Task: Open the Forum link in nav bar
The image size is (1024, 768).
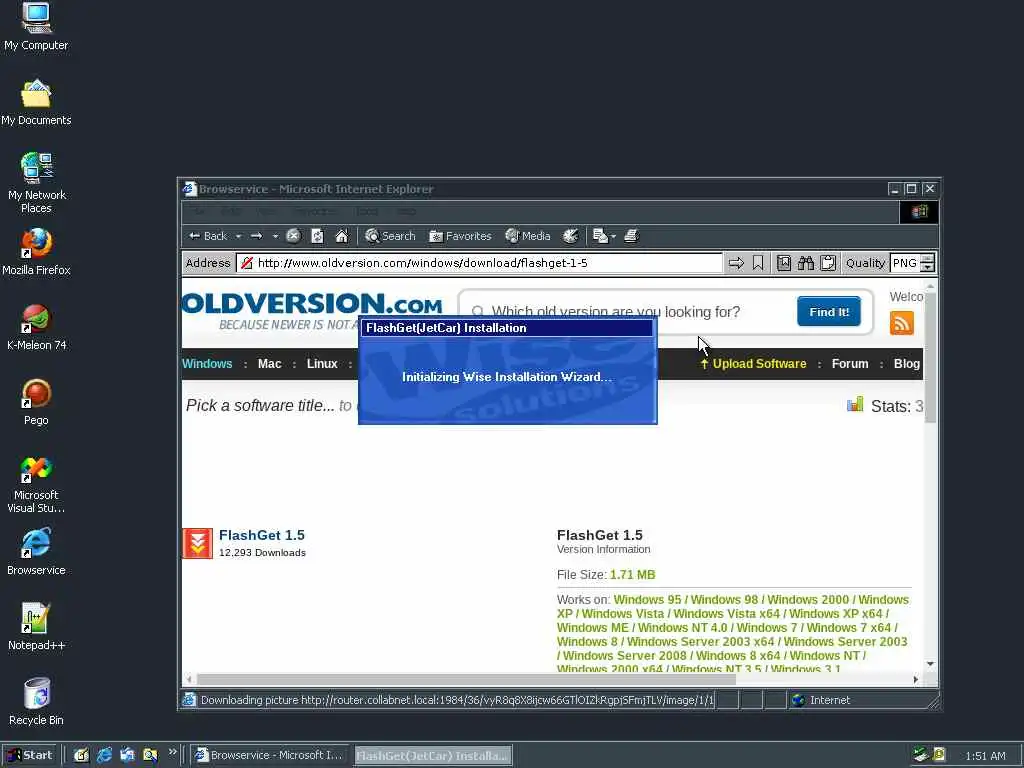Action: 850,364
